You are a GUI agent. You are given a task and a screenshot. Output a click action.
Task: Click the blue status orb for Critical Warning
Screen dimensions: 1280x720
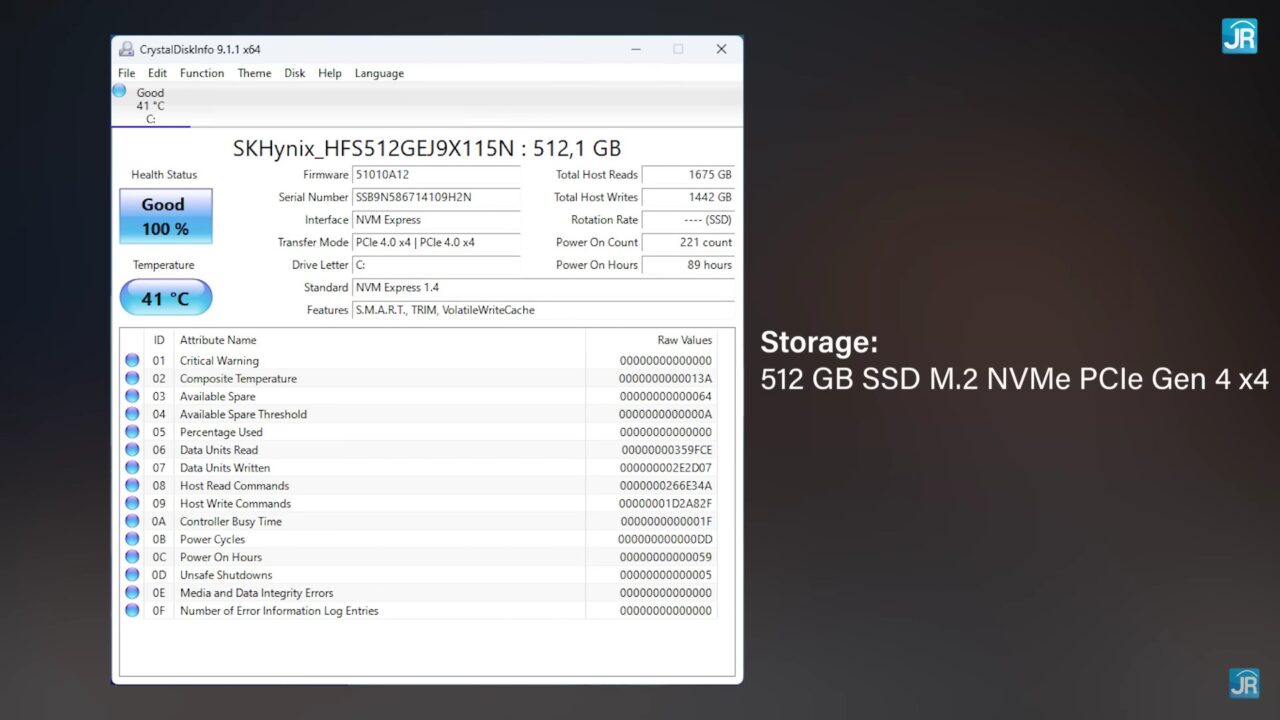tap(132, 361)
